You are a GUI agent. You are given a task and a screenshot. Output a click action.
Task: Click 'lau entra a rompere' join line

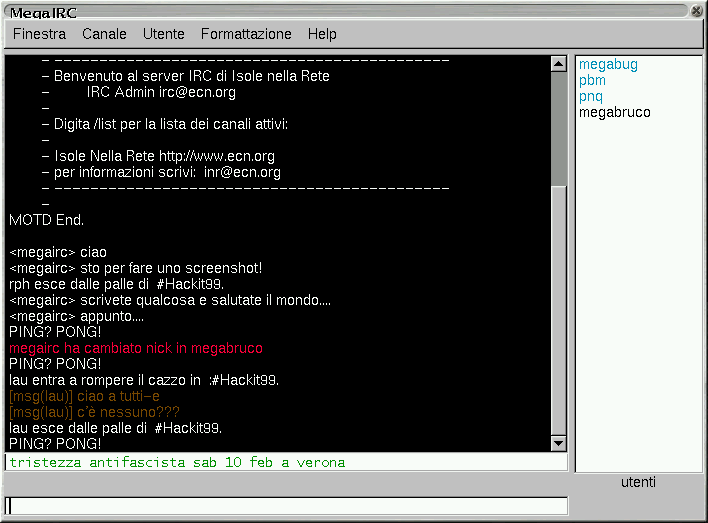point(144,380)
